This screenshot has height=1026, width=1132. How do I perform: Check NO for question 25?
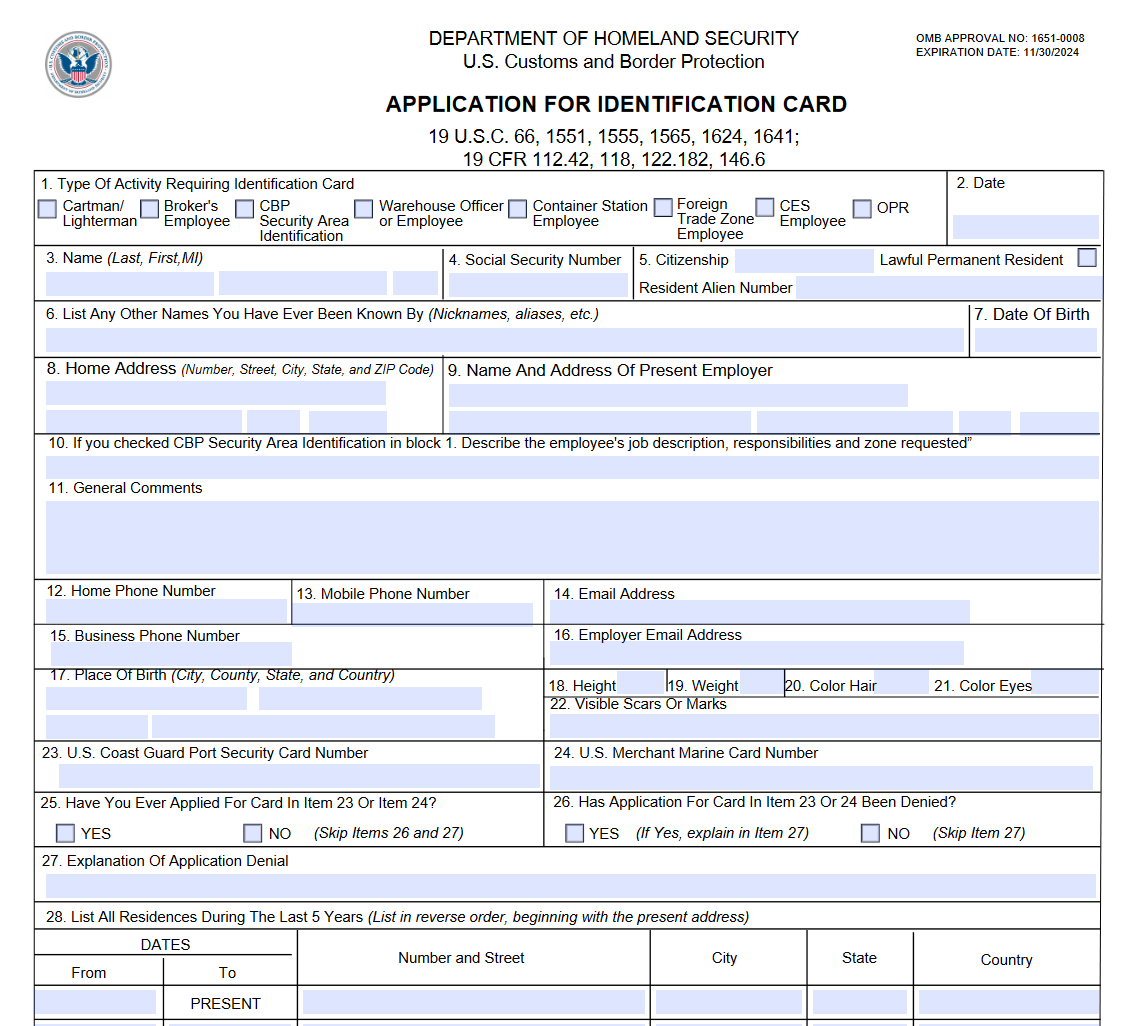(x=253, y=832)
